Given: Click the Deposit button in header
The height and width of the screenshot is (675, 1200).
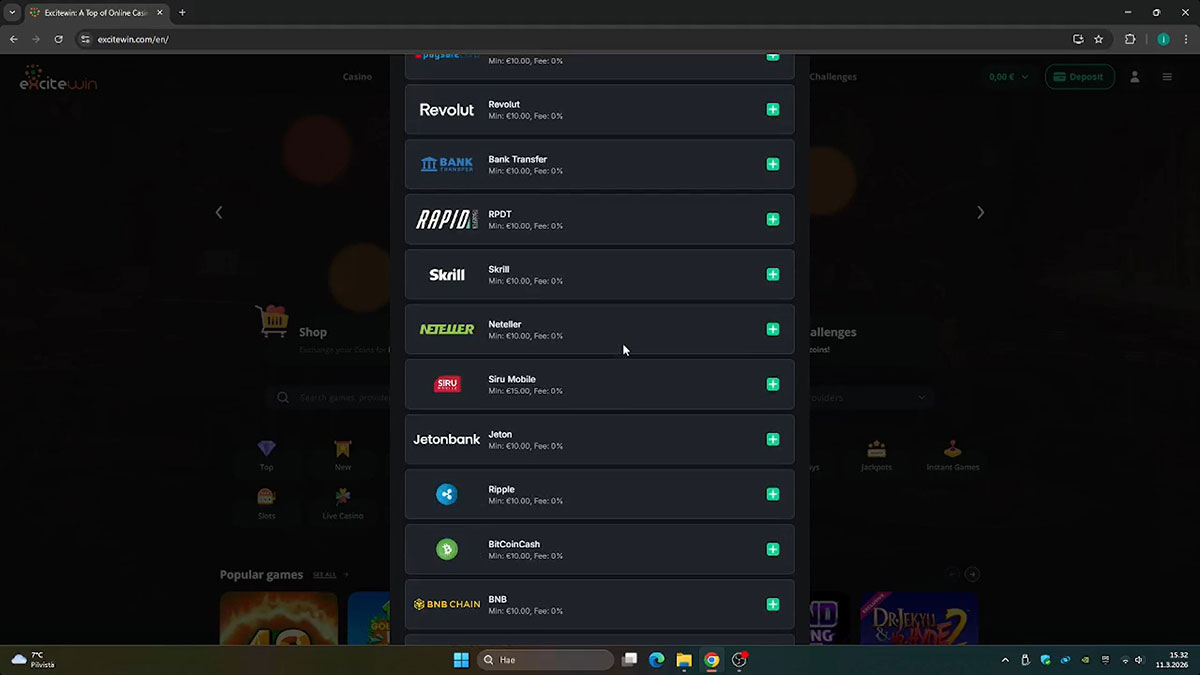Looking at the screenshot, I should click(x=1079, y=77).
